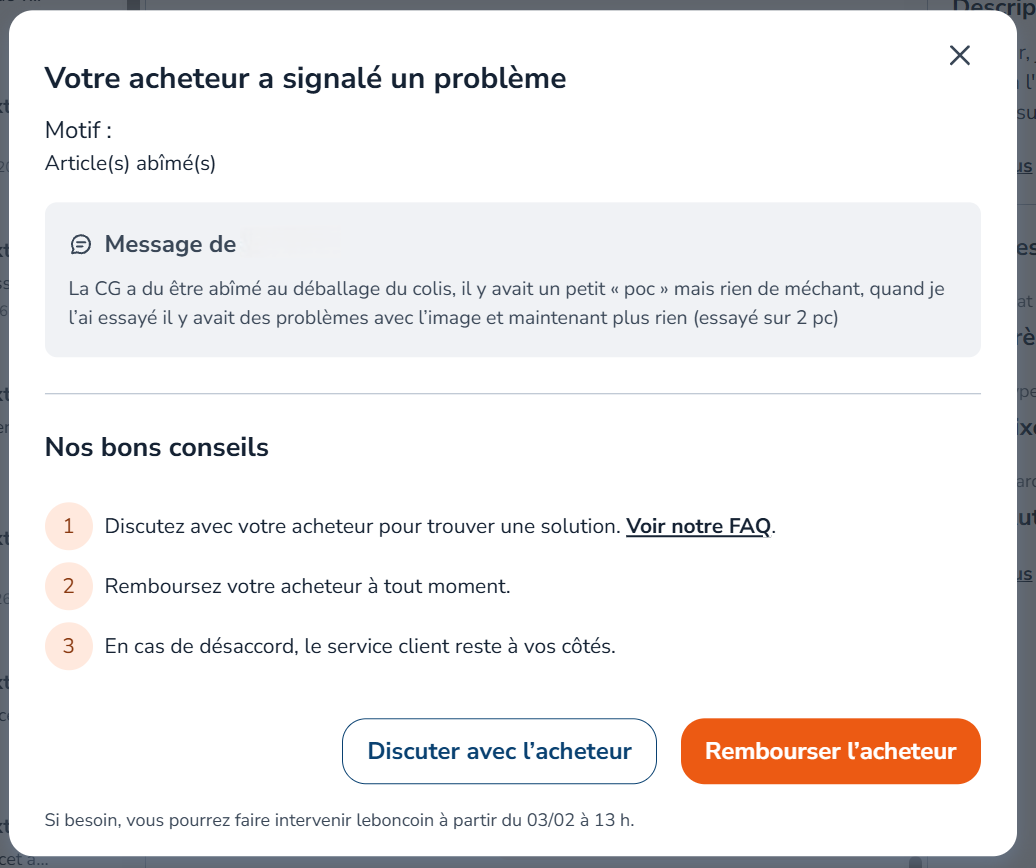The height and width of the screenshot is (868, 1036).
Task: Click the dialog title about signalé un problème
Action: (305, 78)
